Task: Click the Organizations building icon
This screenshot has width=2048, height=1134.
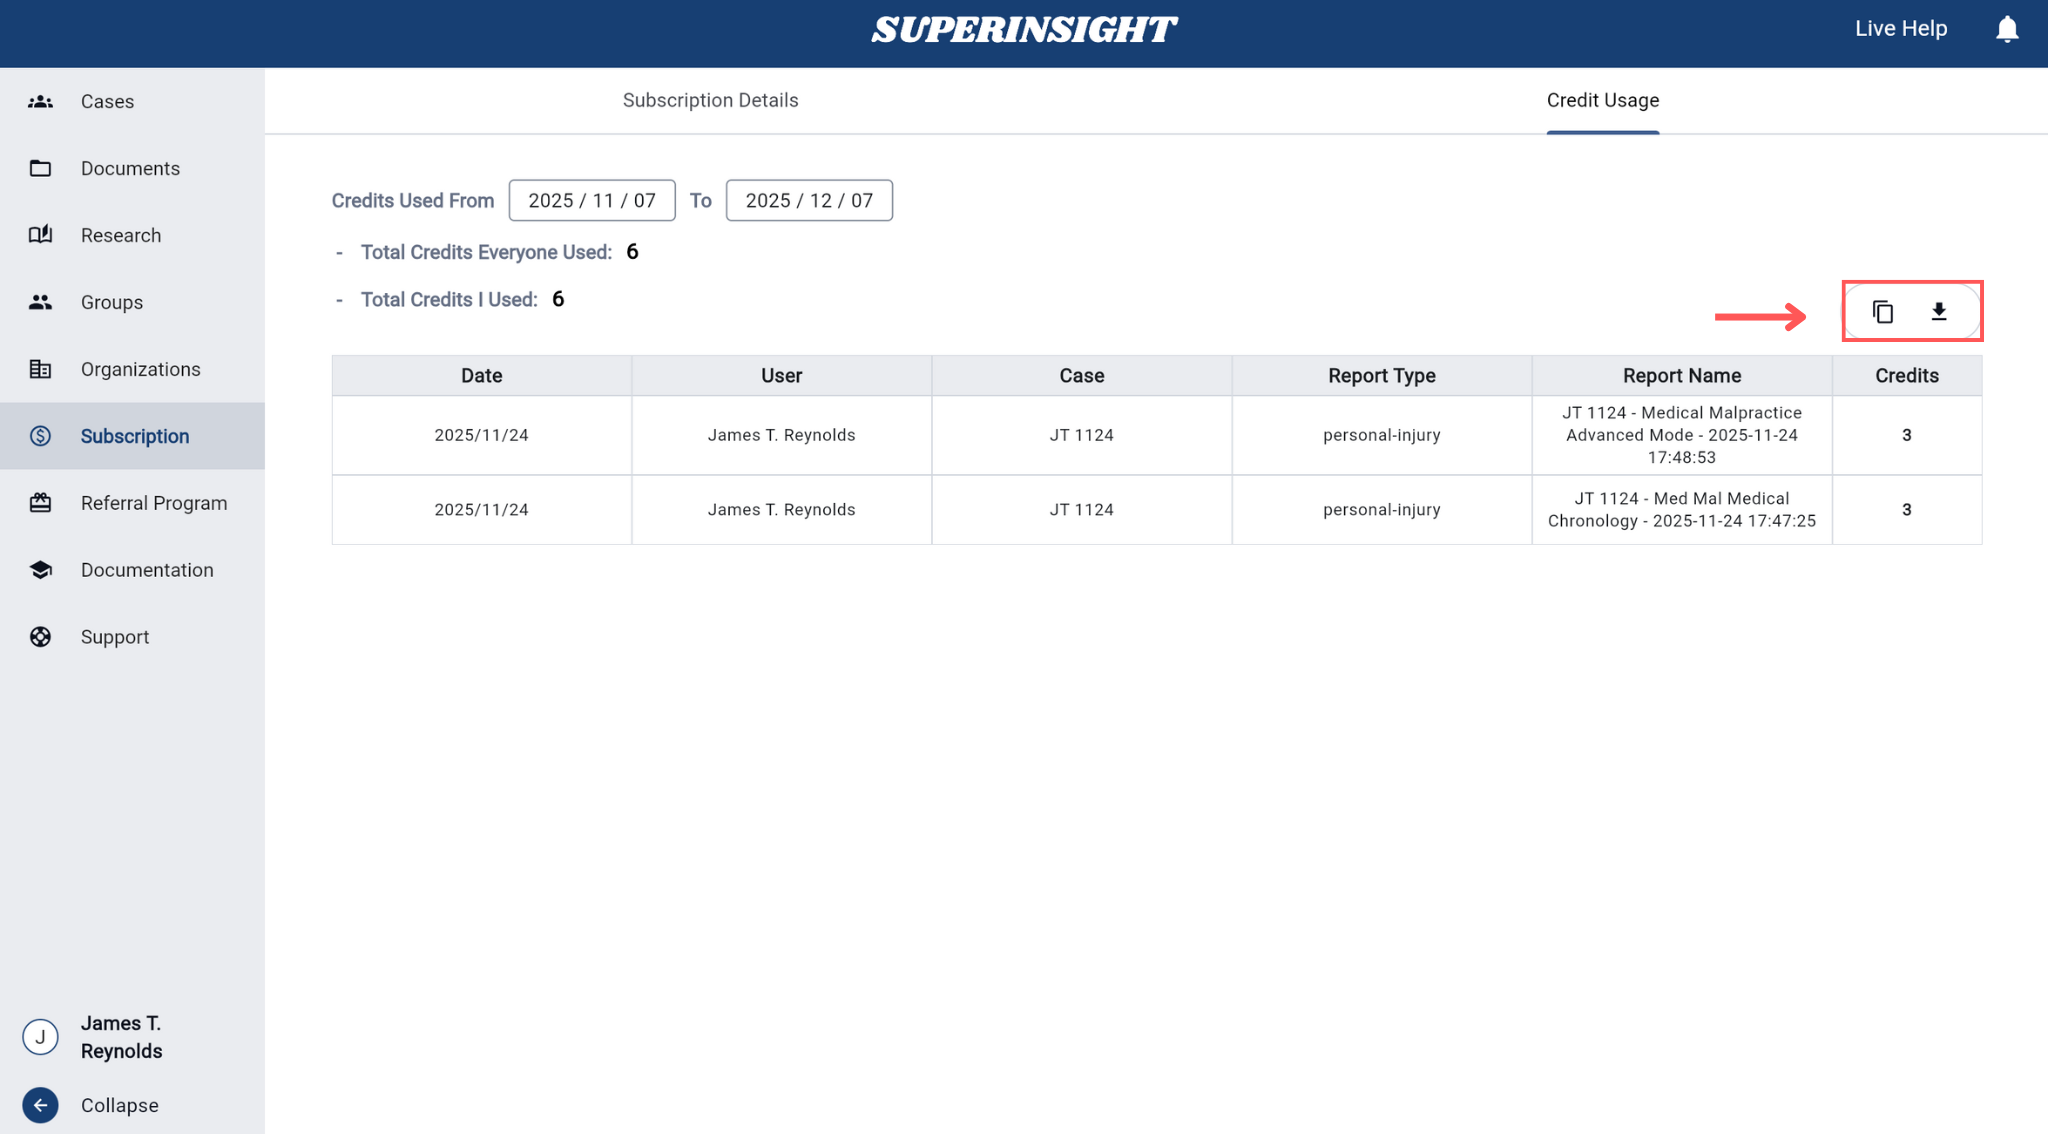Action: (40, 369)
